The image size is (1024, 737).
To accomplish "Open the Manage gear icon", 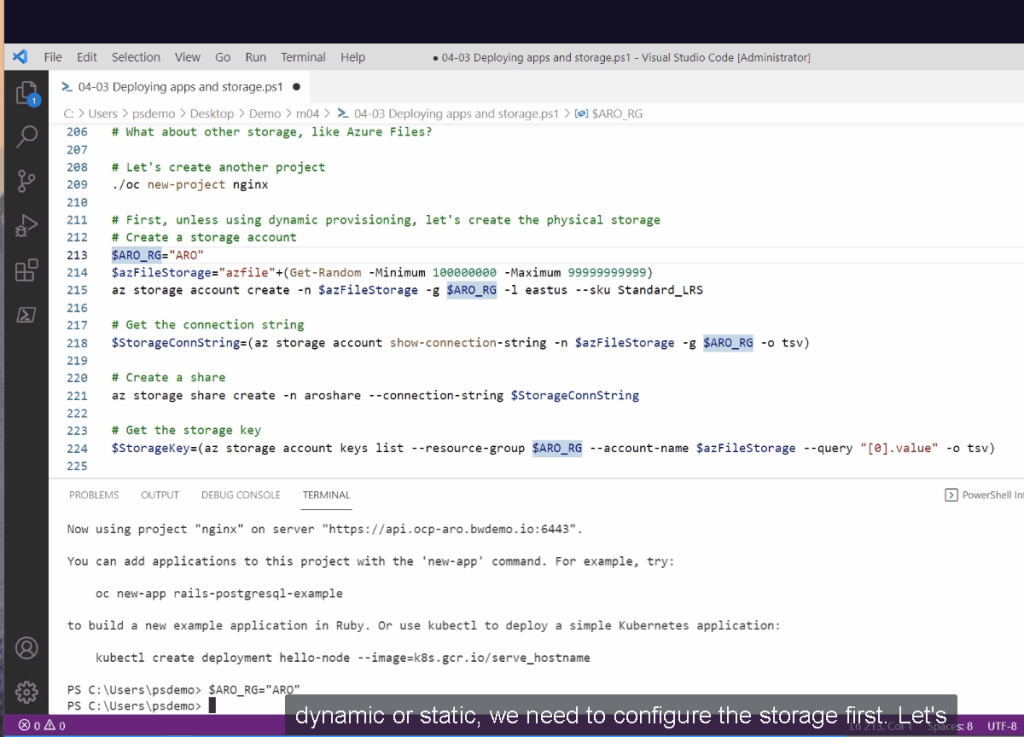I will pos(27,691).
